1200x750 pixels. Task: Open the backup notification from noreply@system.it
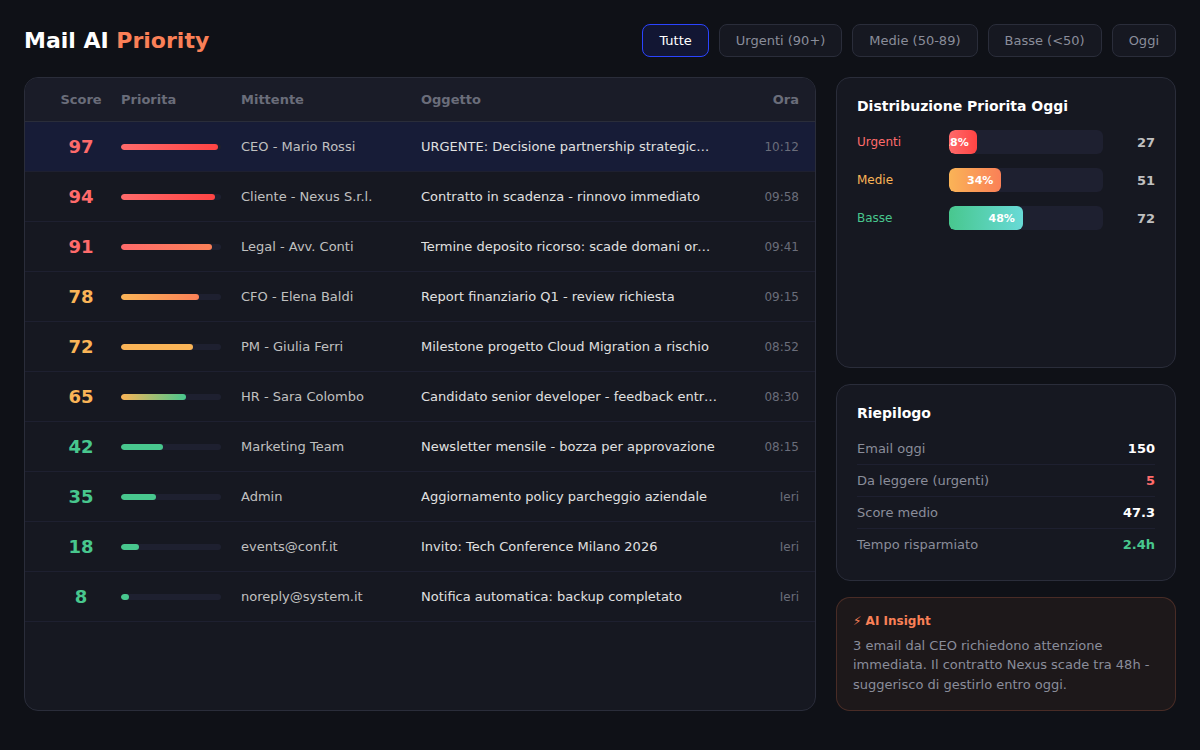click(x=420, y=596)
